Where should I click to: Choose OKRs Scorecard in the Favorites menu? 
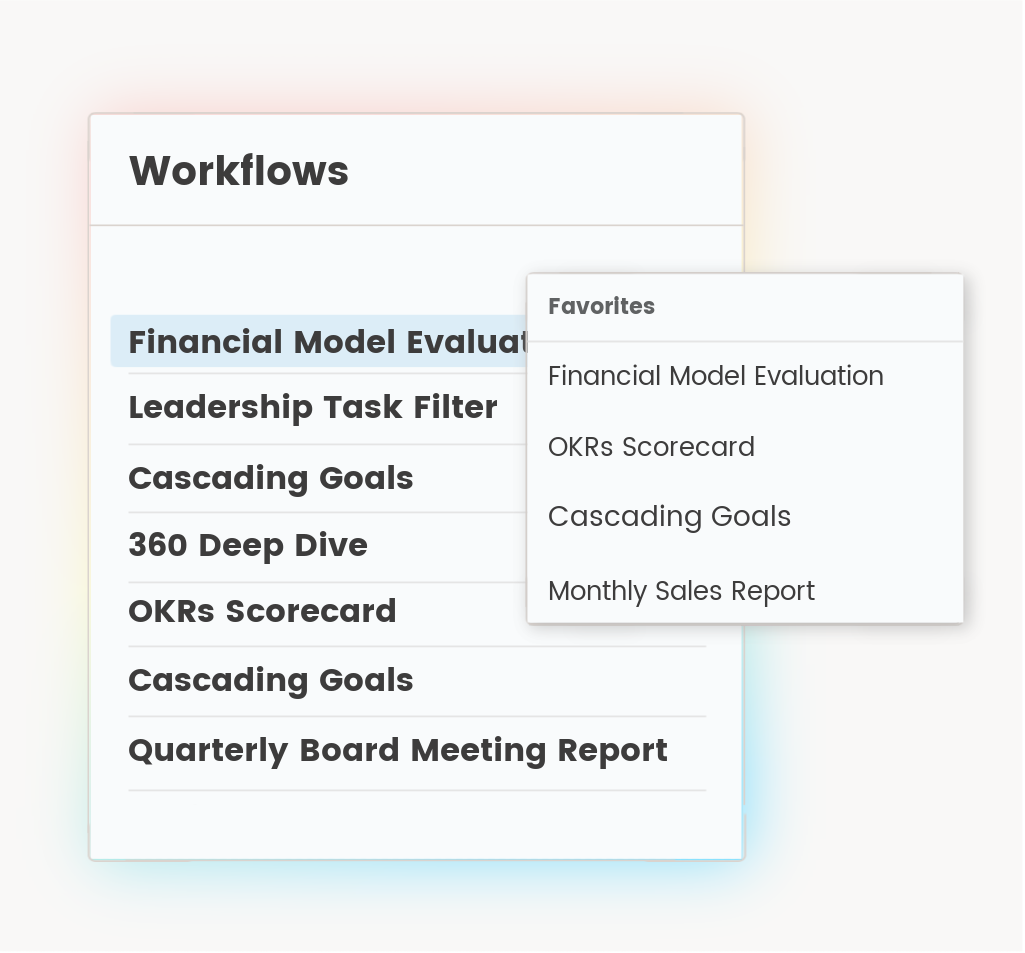pos(651,446)
